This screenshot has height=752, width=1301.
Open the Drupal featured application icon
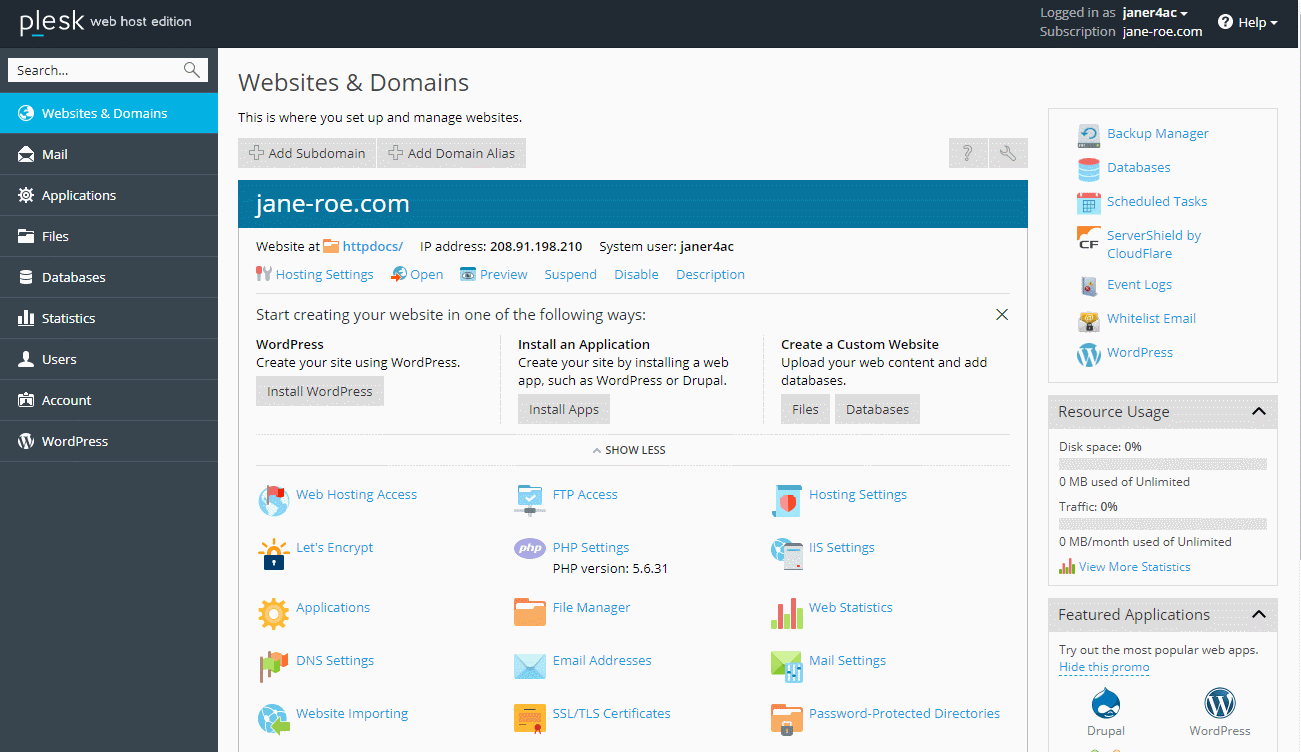[1106, 703]
